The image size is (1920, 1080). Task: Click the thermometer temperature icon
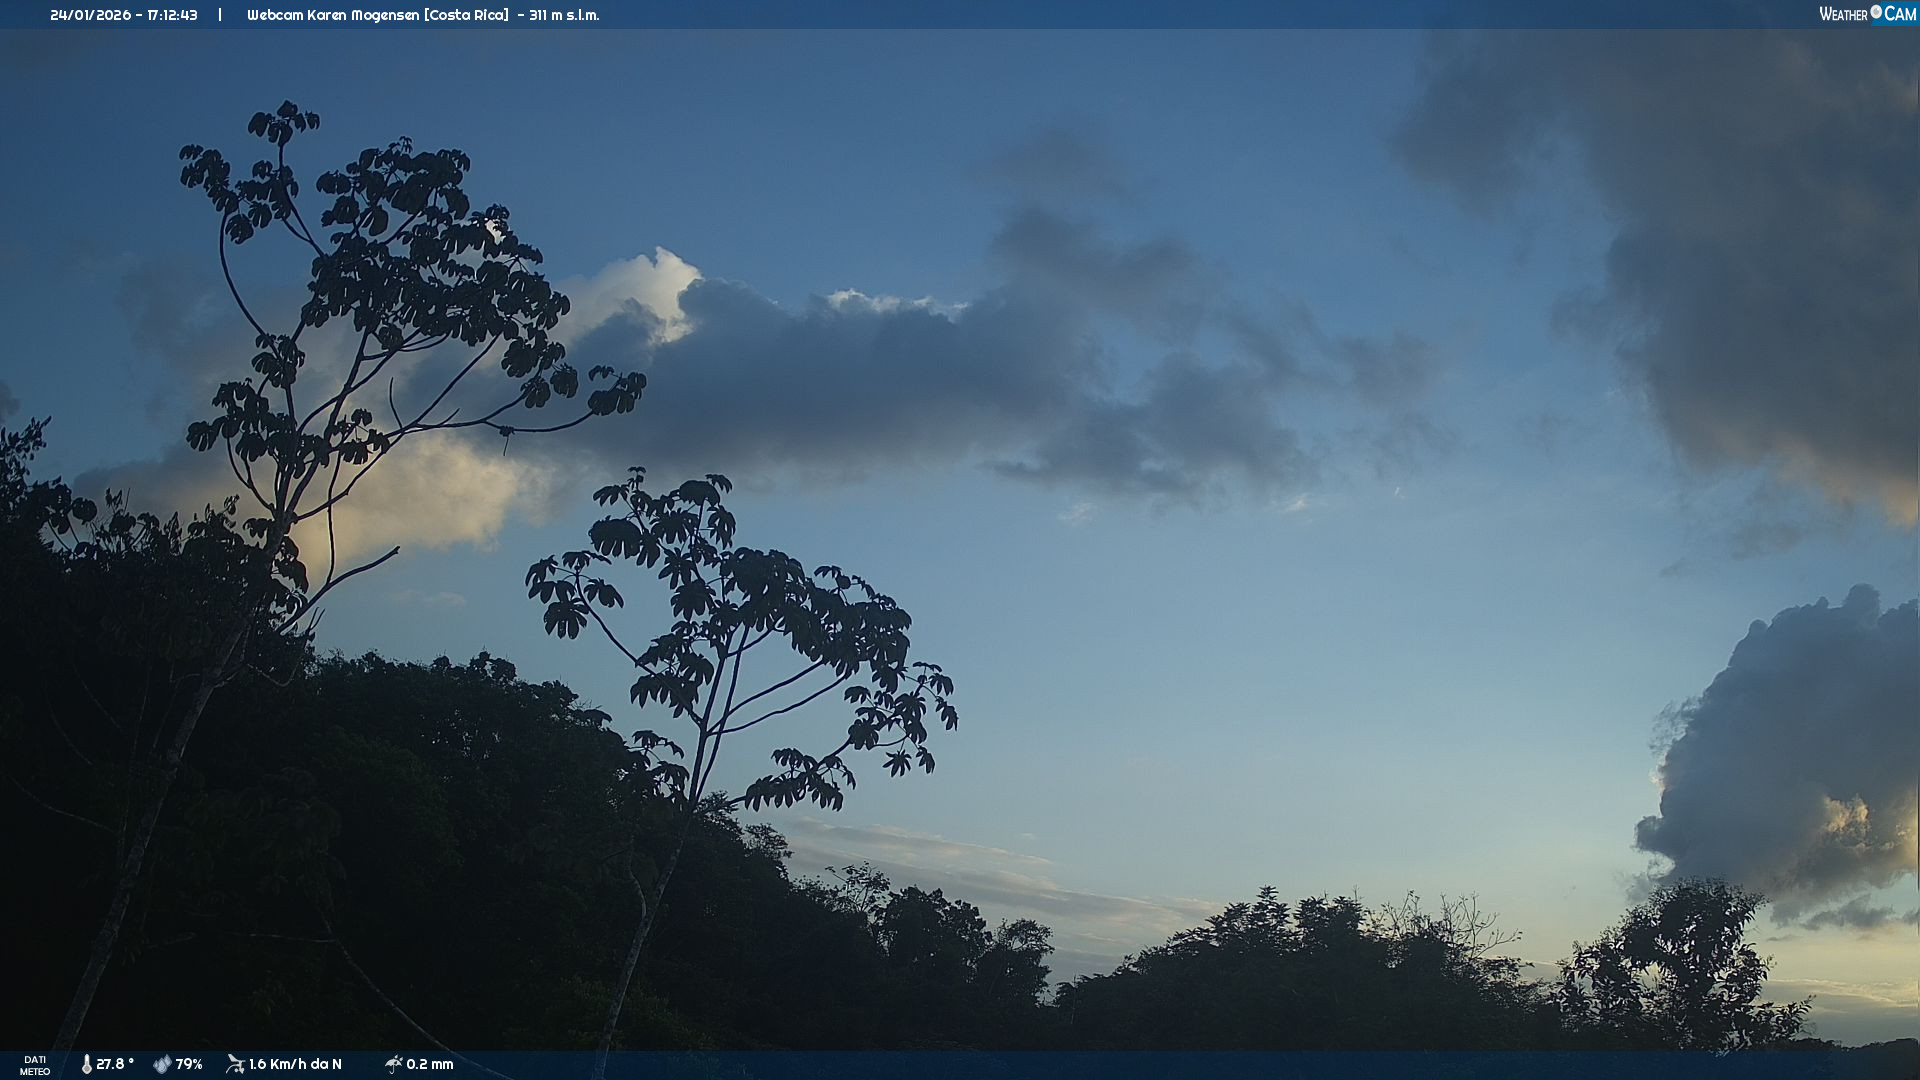(x=87, y=1064)
